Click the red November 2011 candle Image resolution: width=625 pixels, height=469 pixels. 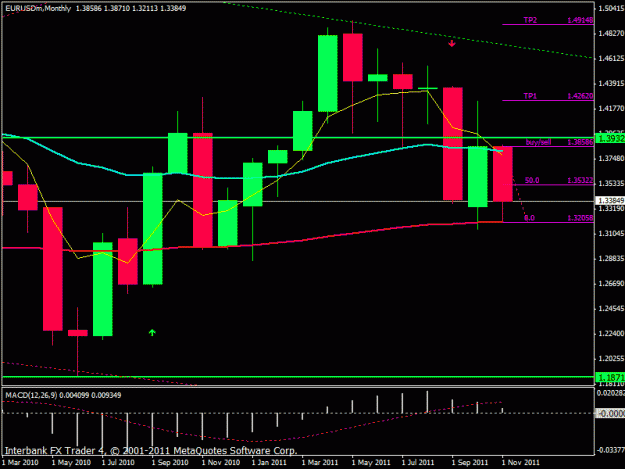pyautogui.click(x=503, y=174)
